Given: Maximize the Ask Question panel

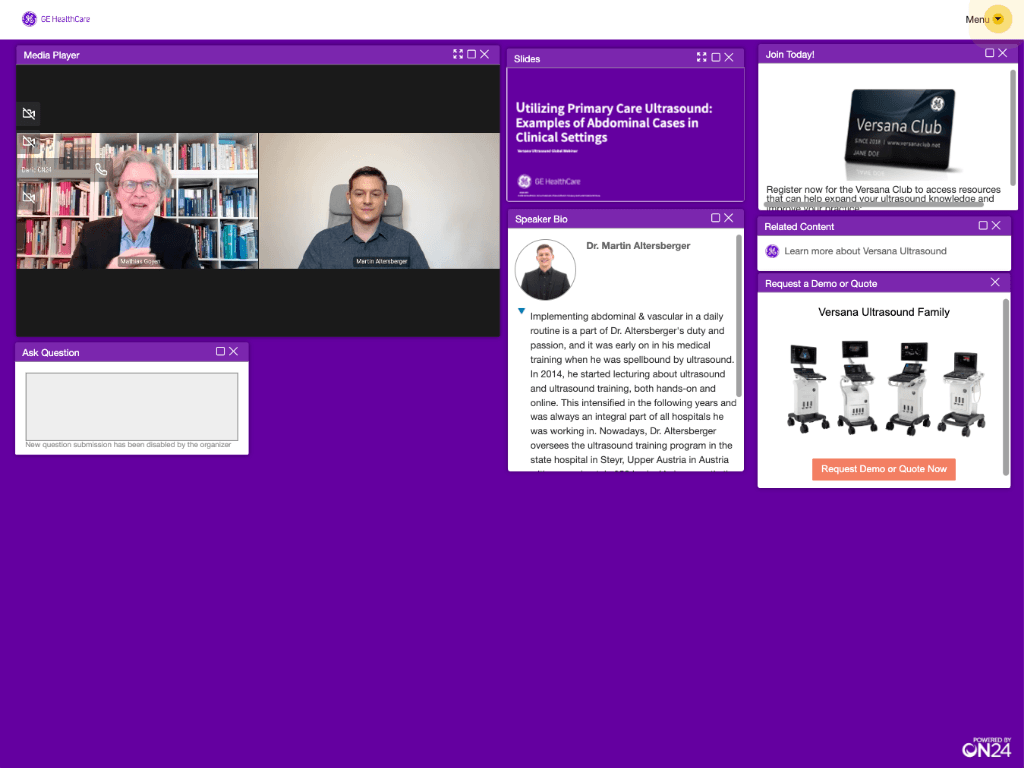Looking at the screenshot, I should (x=220, y=352).
